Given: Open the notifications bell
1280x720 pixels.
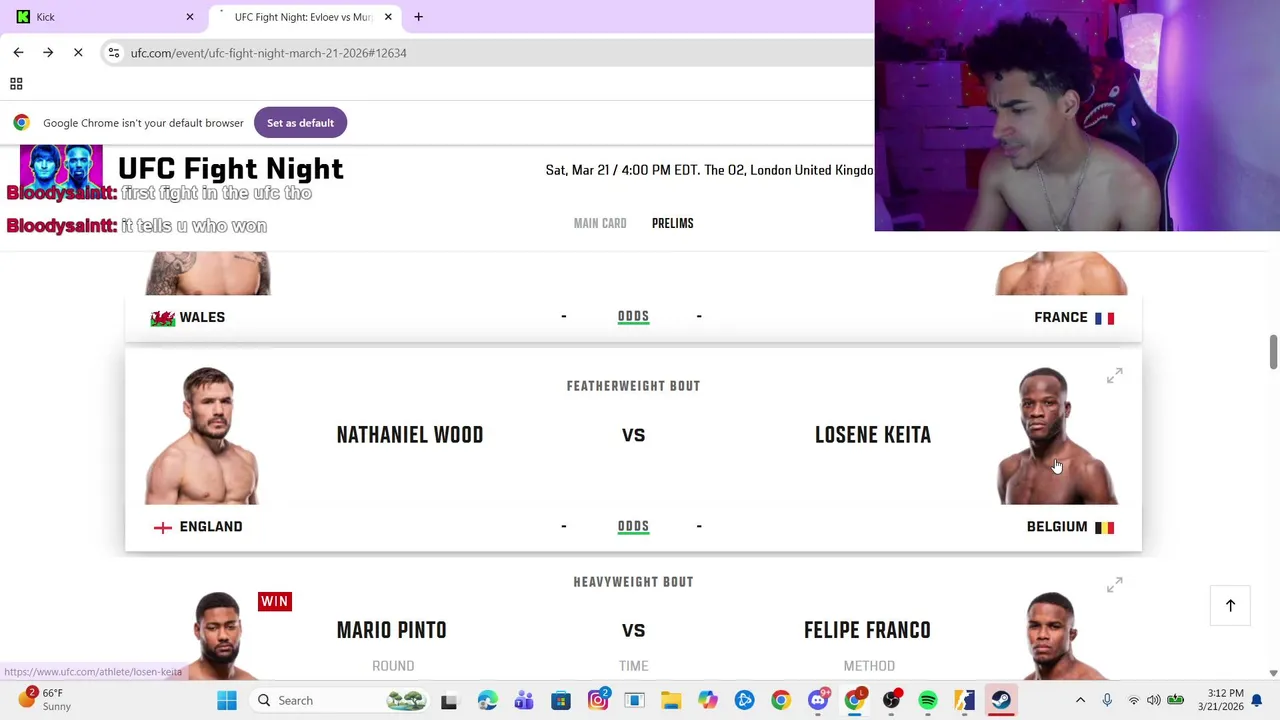Looking at the screenshot, I should [1258, 700].
